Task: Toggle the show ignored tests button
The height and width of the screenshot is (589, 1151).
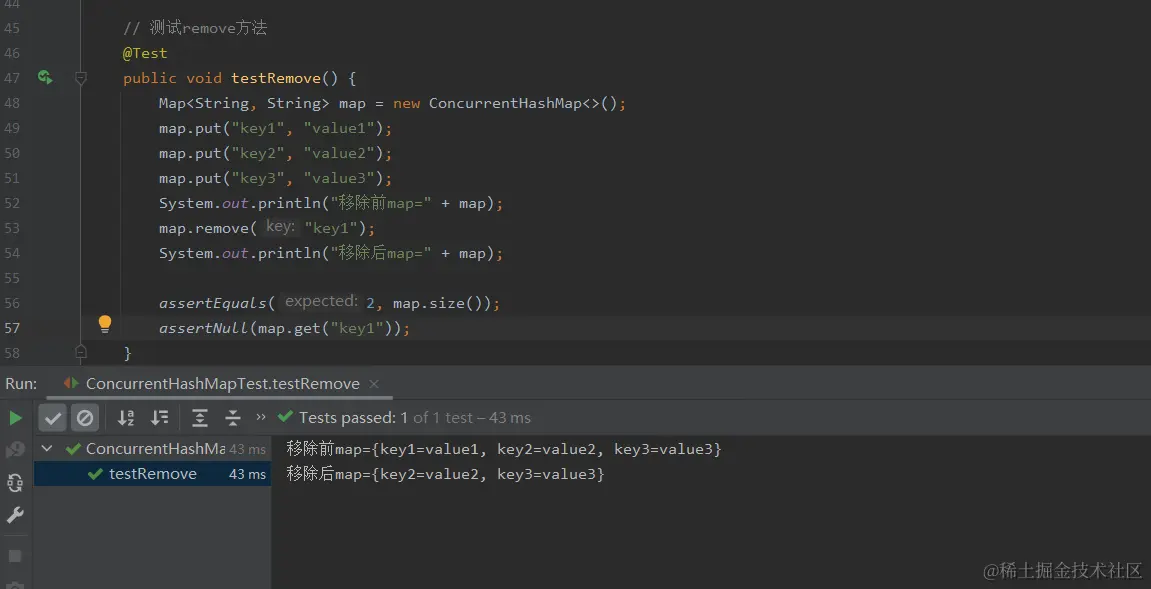Action: (85, 418)
